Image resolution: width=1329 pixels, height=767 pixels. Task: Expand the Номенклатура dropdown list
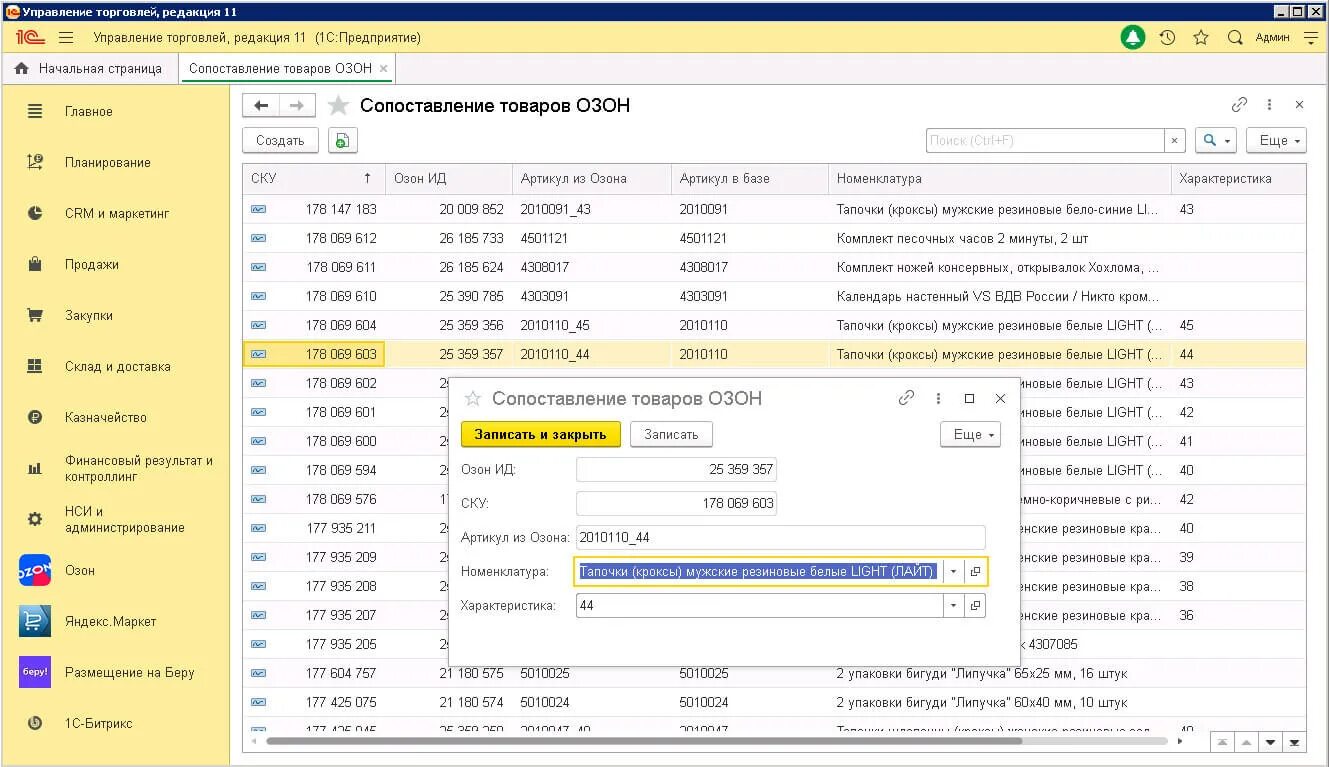pyautogui.click(x=954, y=571)
